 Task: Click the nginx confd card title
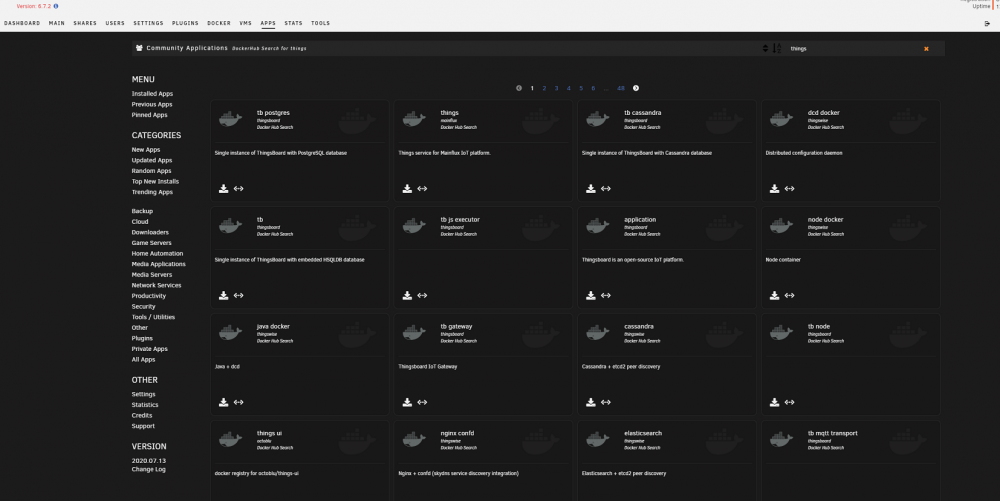click(x=457, y=433)
